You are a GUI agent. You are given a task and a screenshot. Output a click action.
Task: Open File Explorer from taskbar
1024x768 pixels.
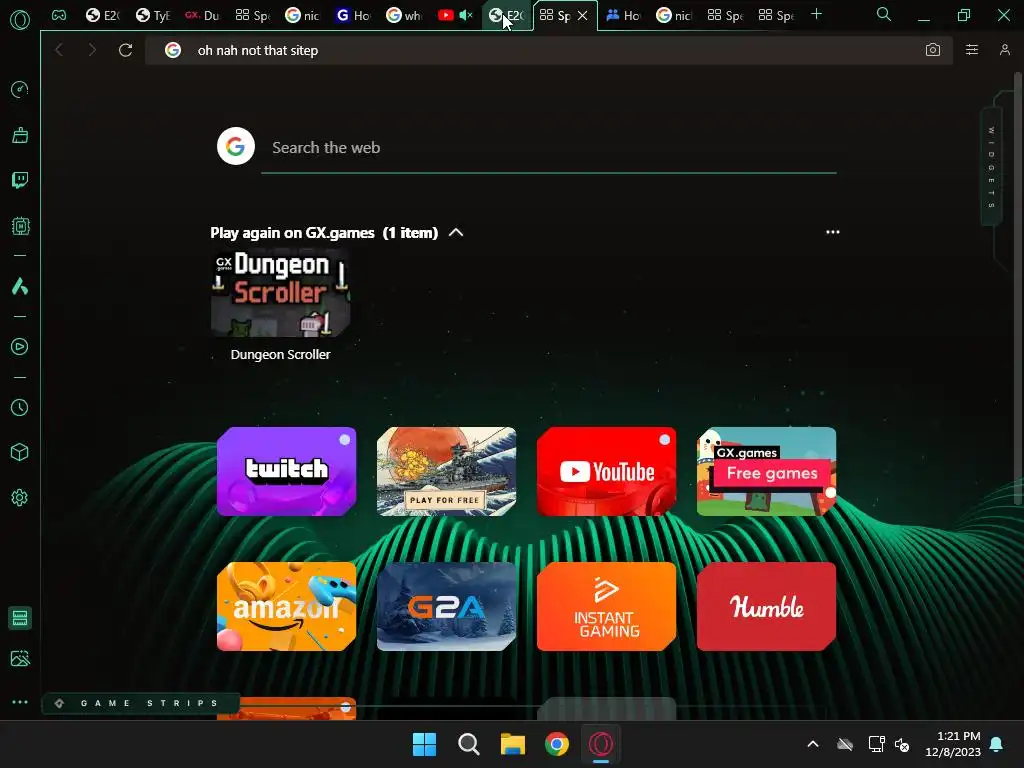click(513, 744)
